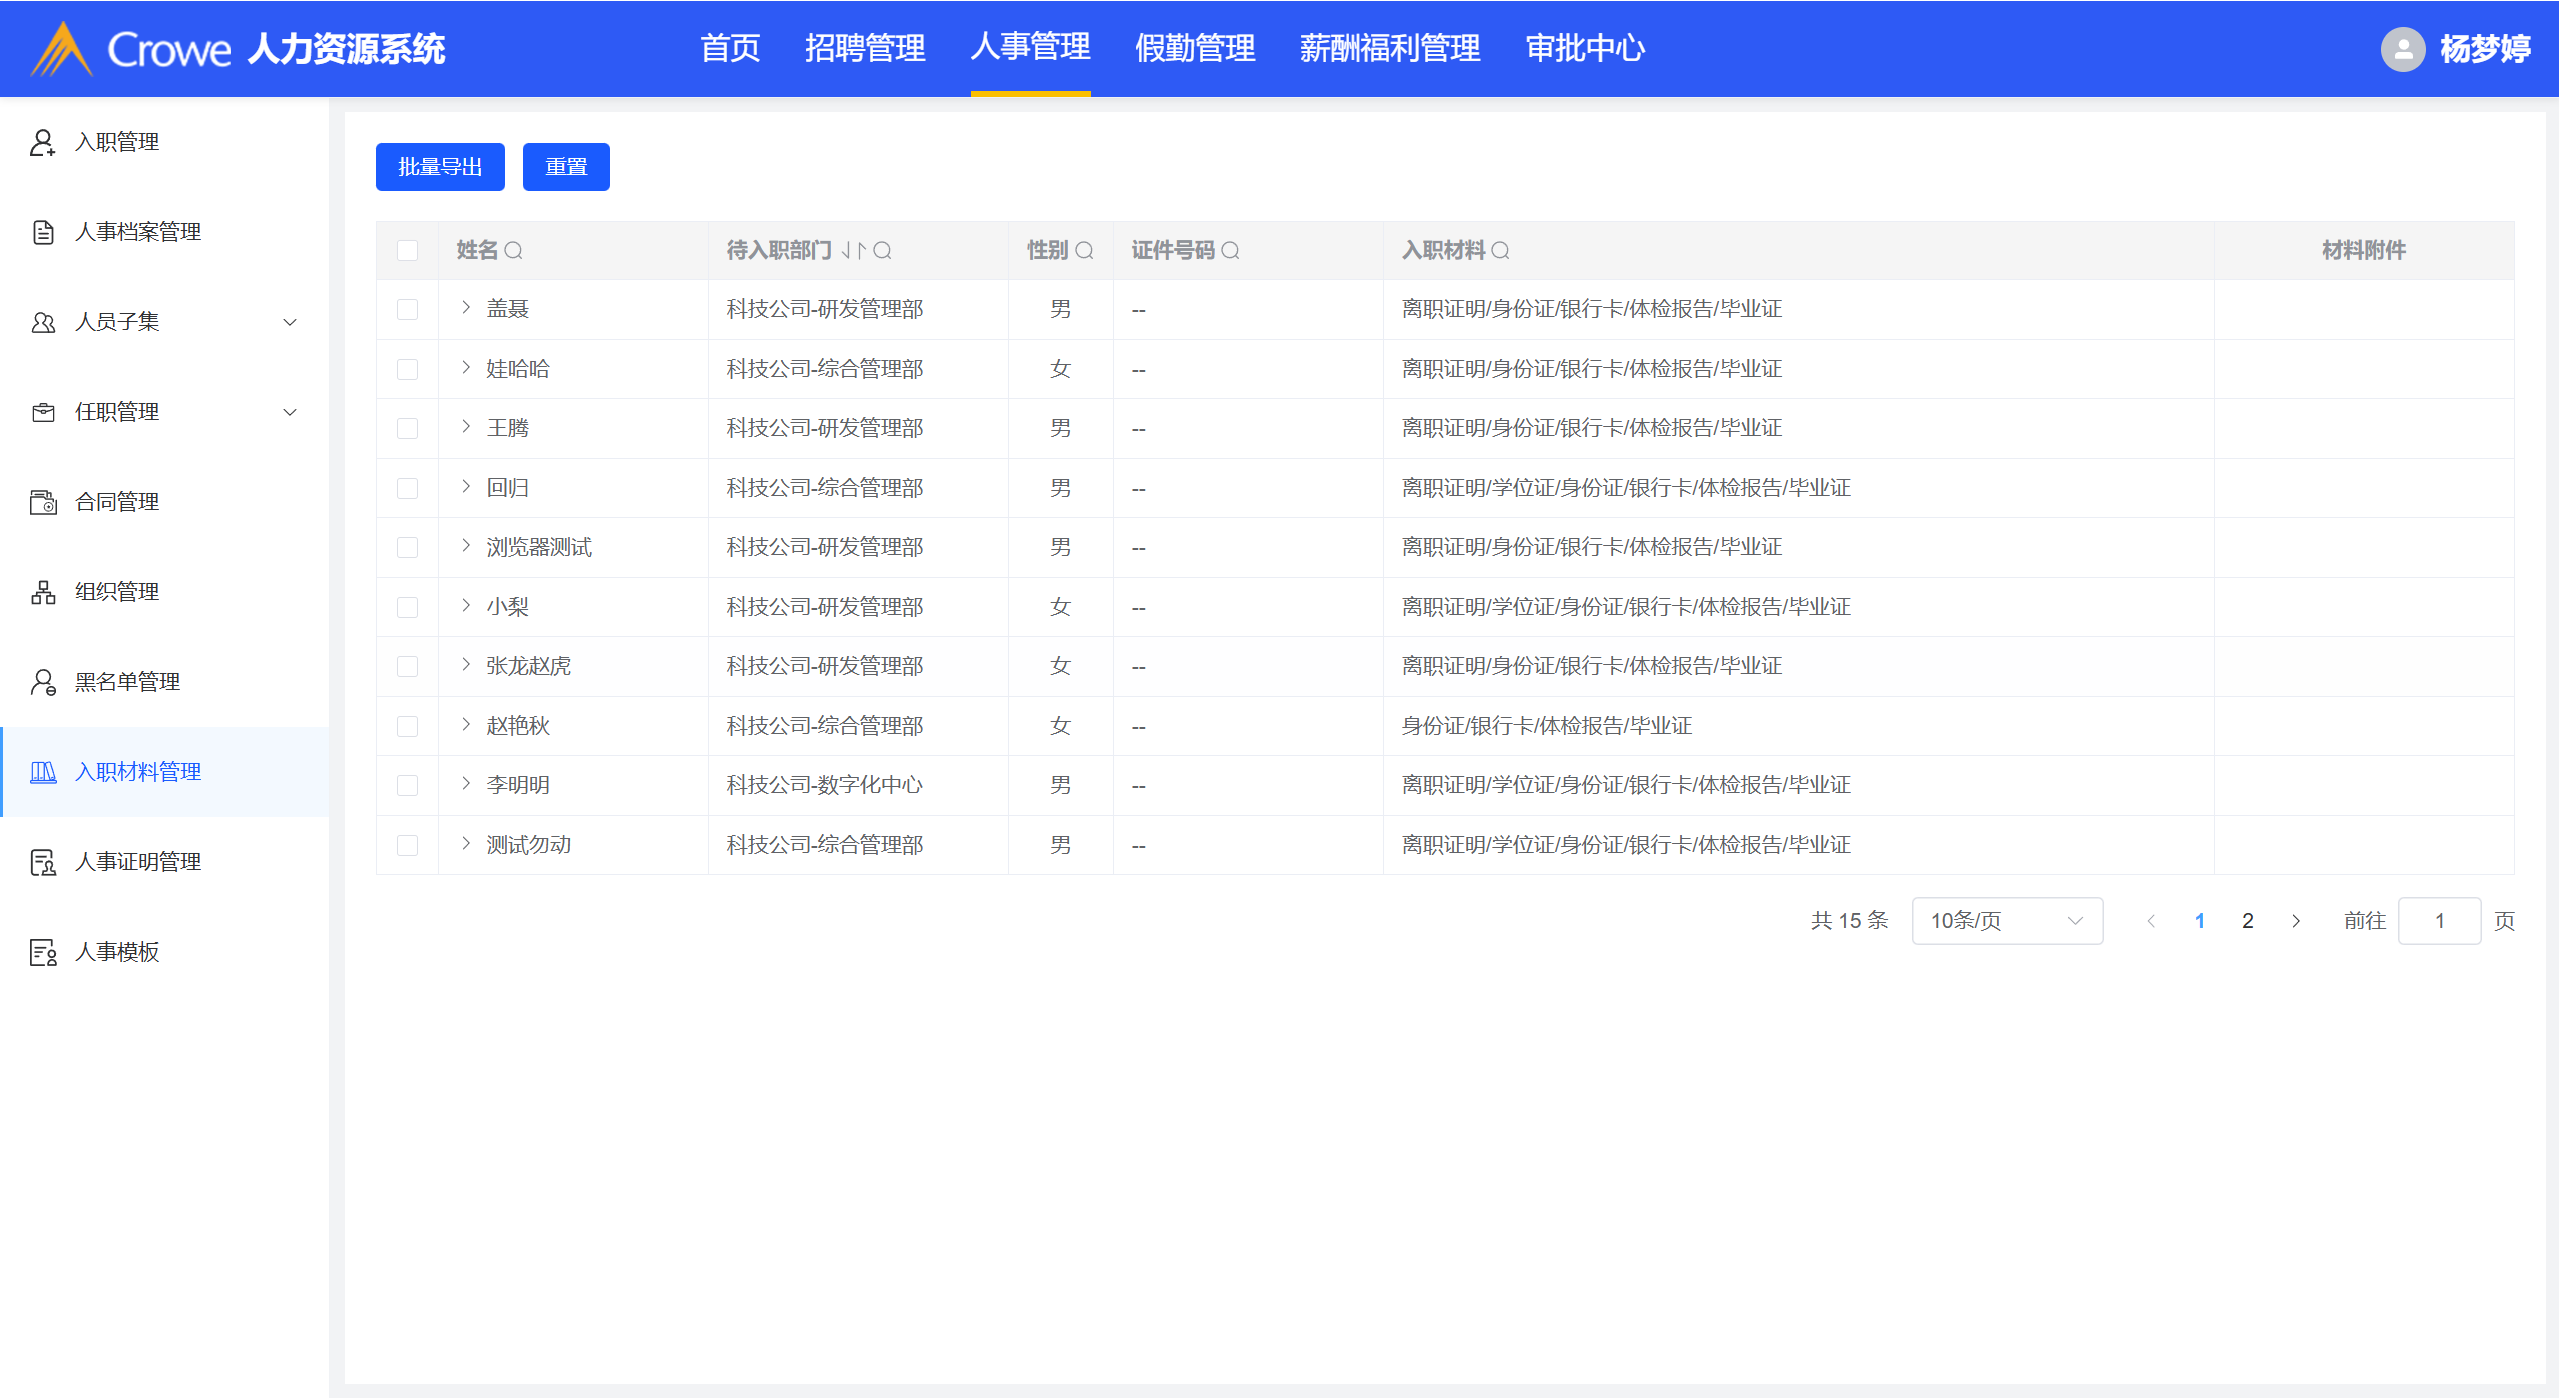Click search icon beside 入职材料 header
The image size is (2559, 1398).
click(1500, 250)
